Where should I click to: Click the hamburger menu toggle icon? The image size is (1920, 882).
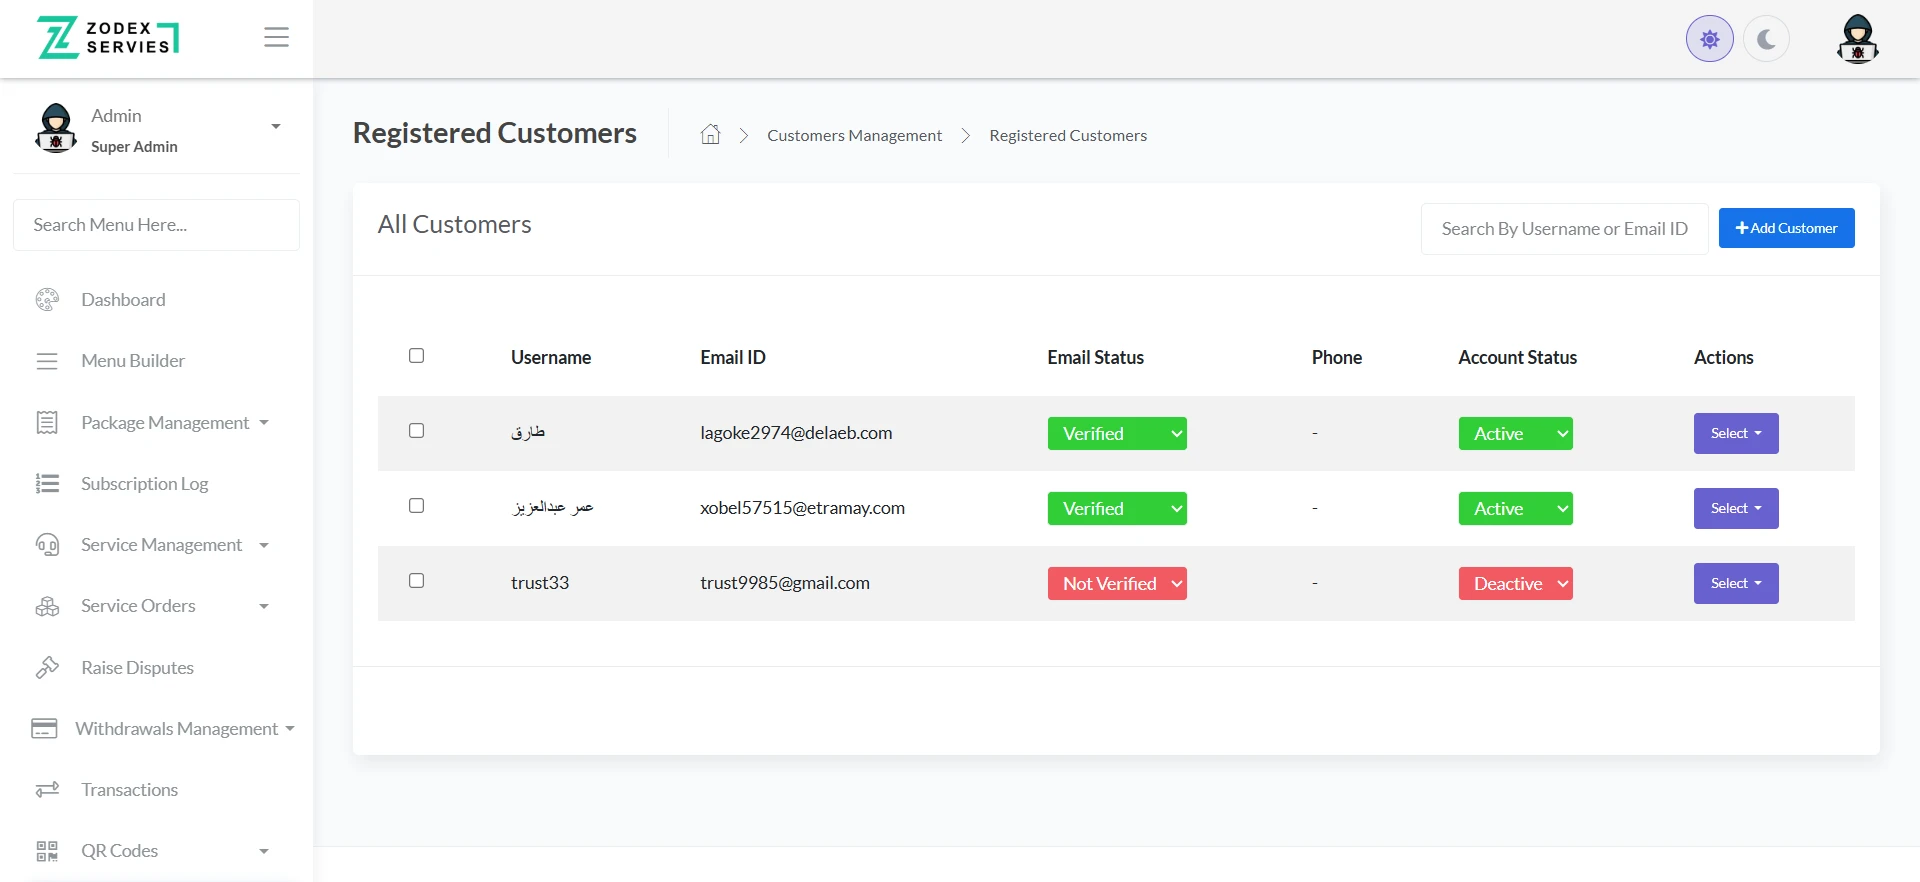click(x=276, y=37)
